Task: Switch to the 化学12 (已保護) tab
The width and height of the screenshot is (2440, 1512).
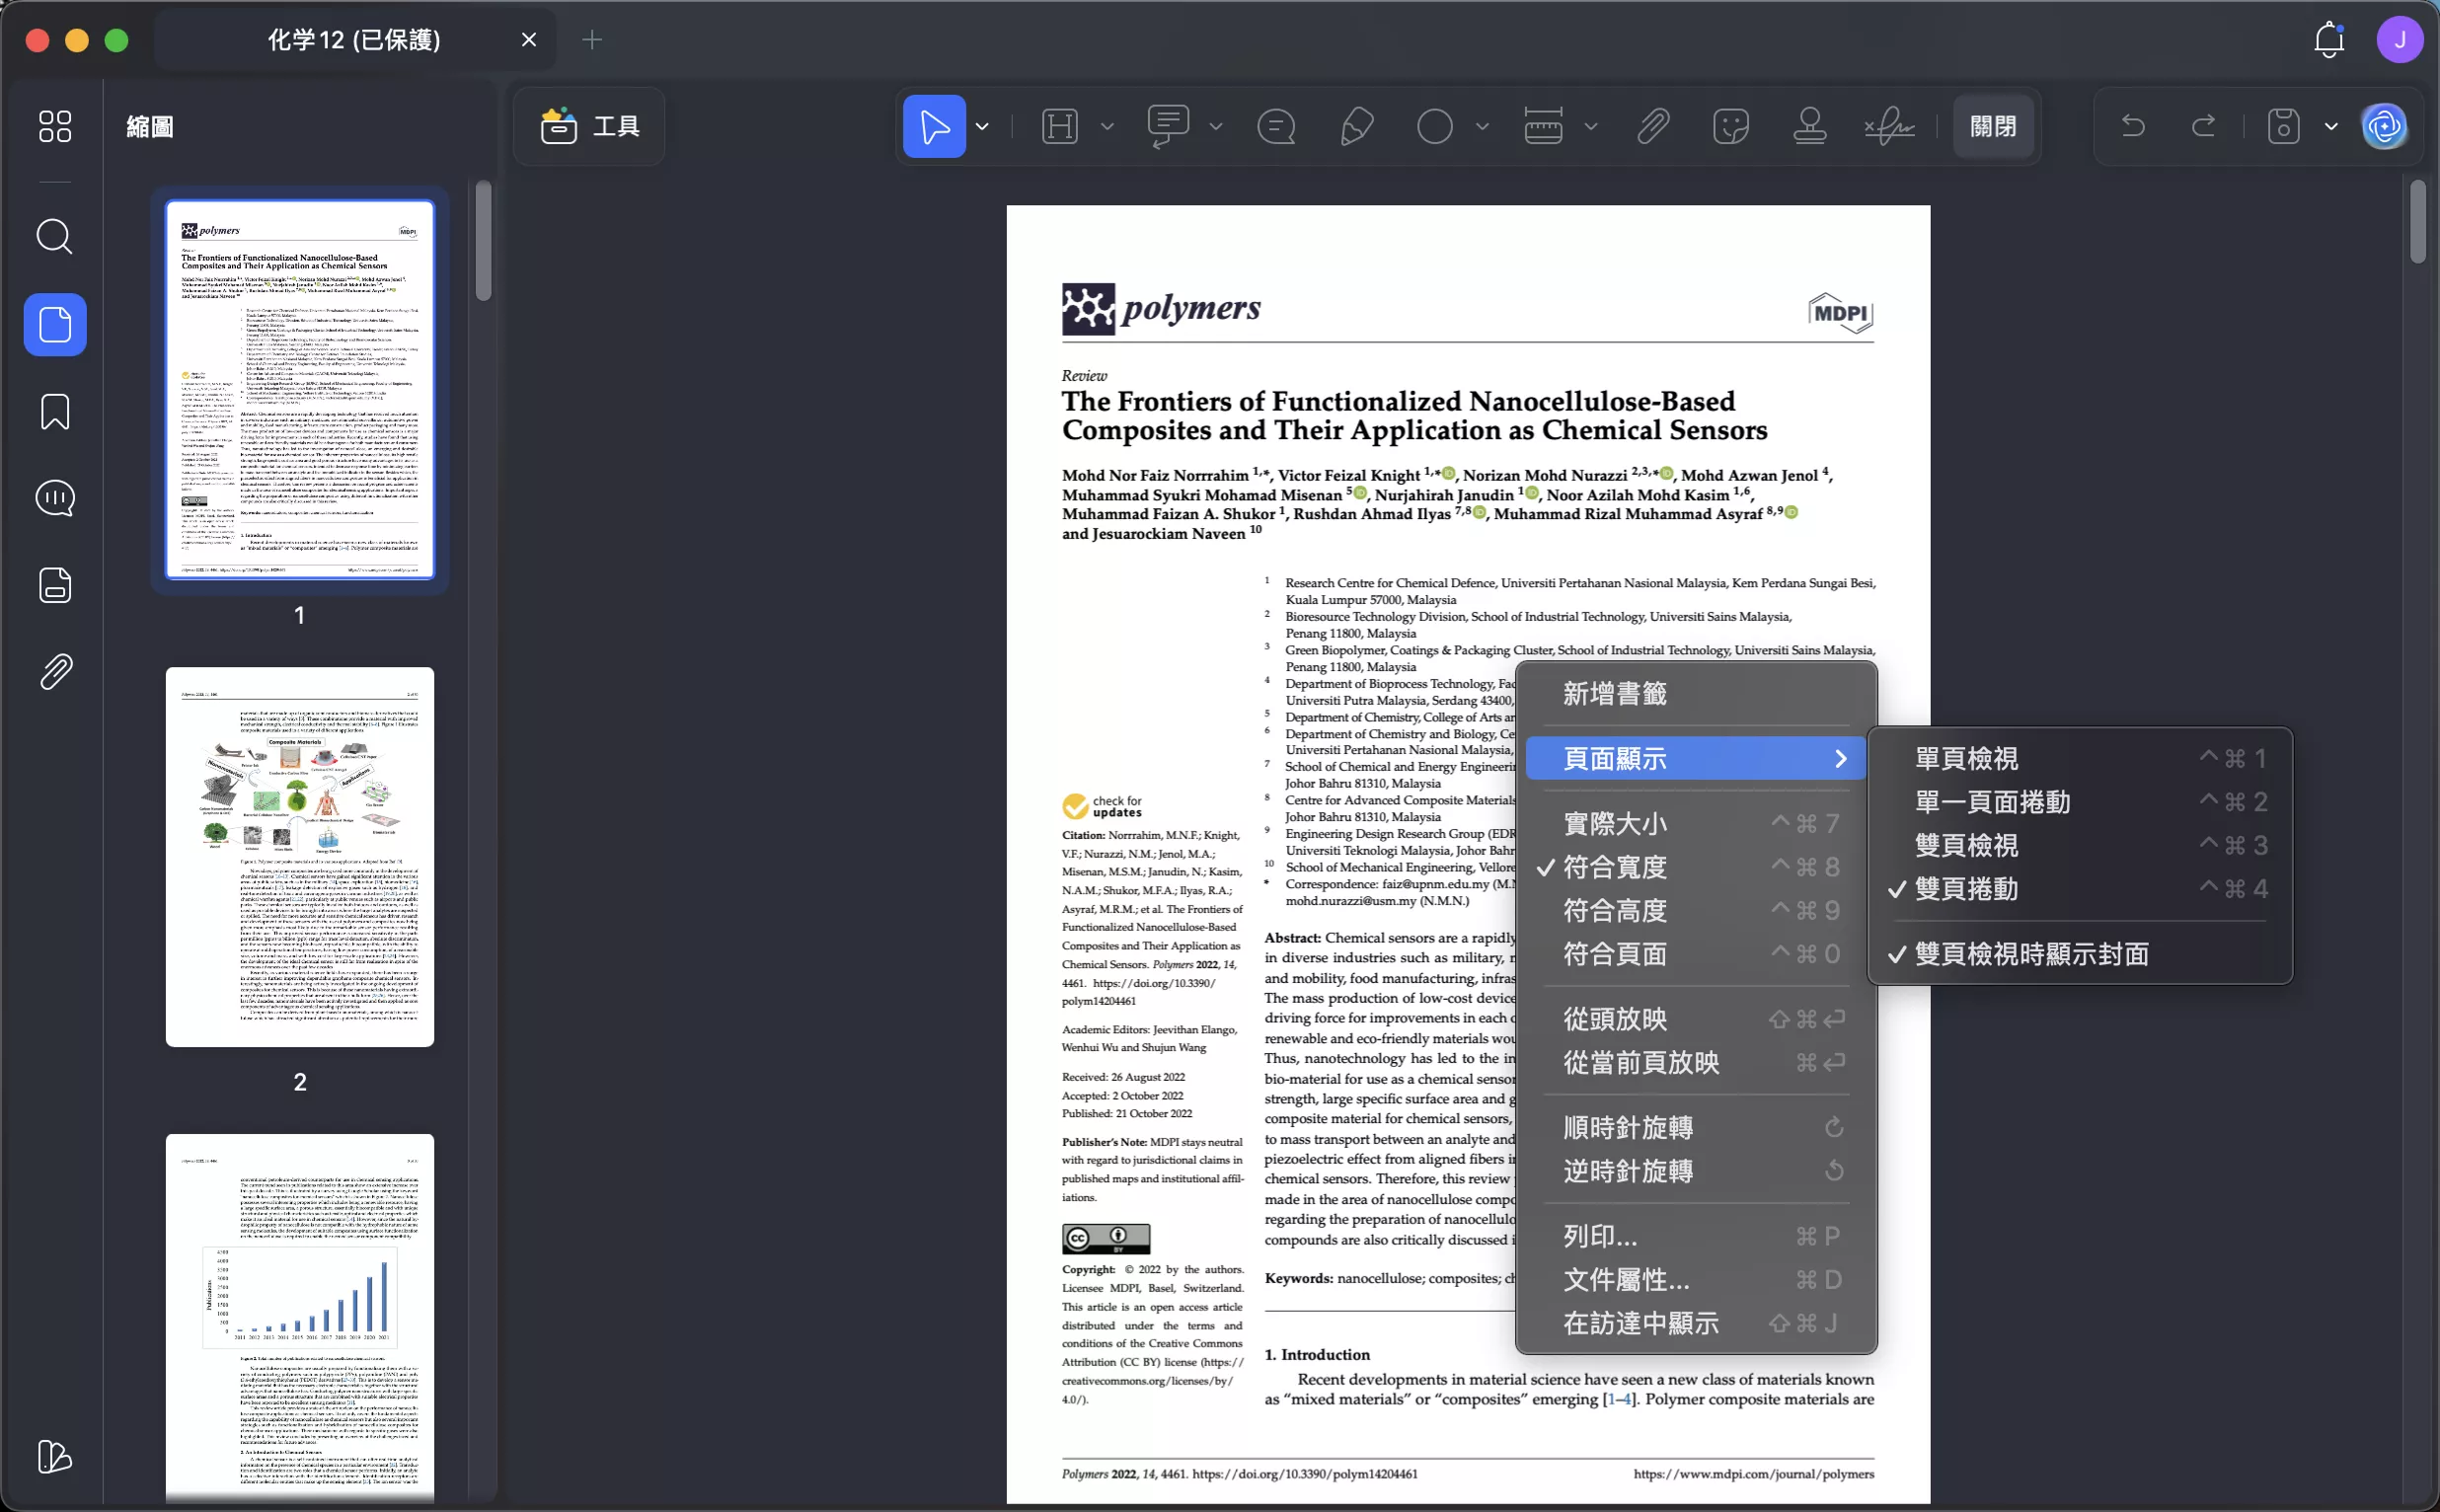Action: [x=355, y=40]
